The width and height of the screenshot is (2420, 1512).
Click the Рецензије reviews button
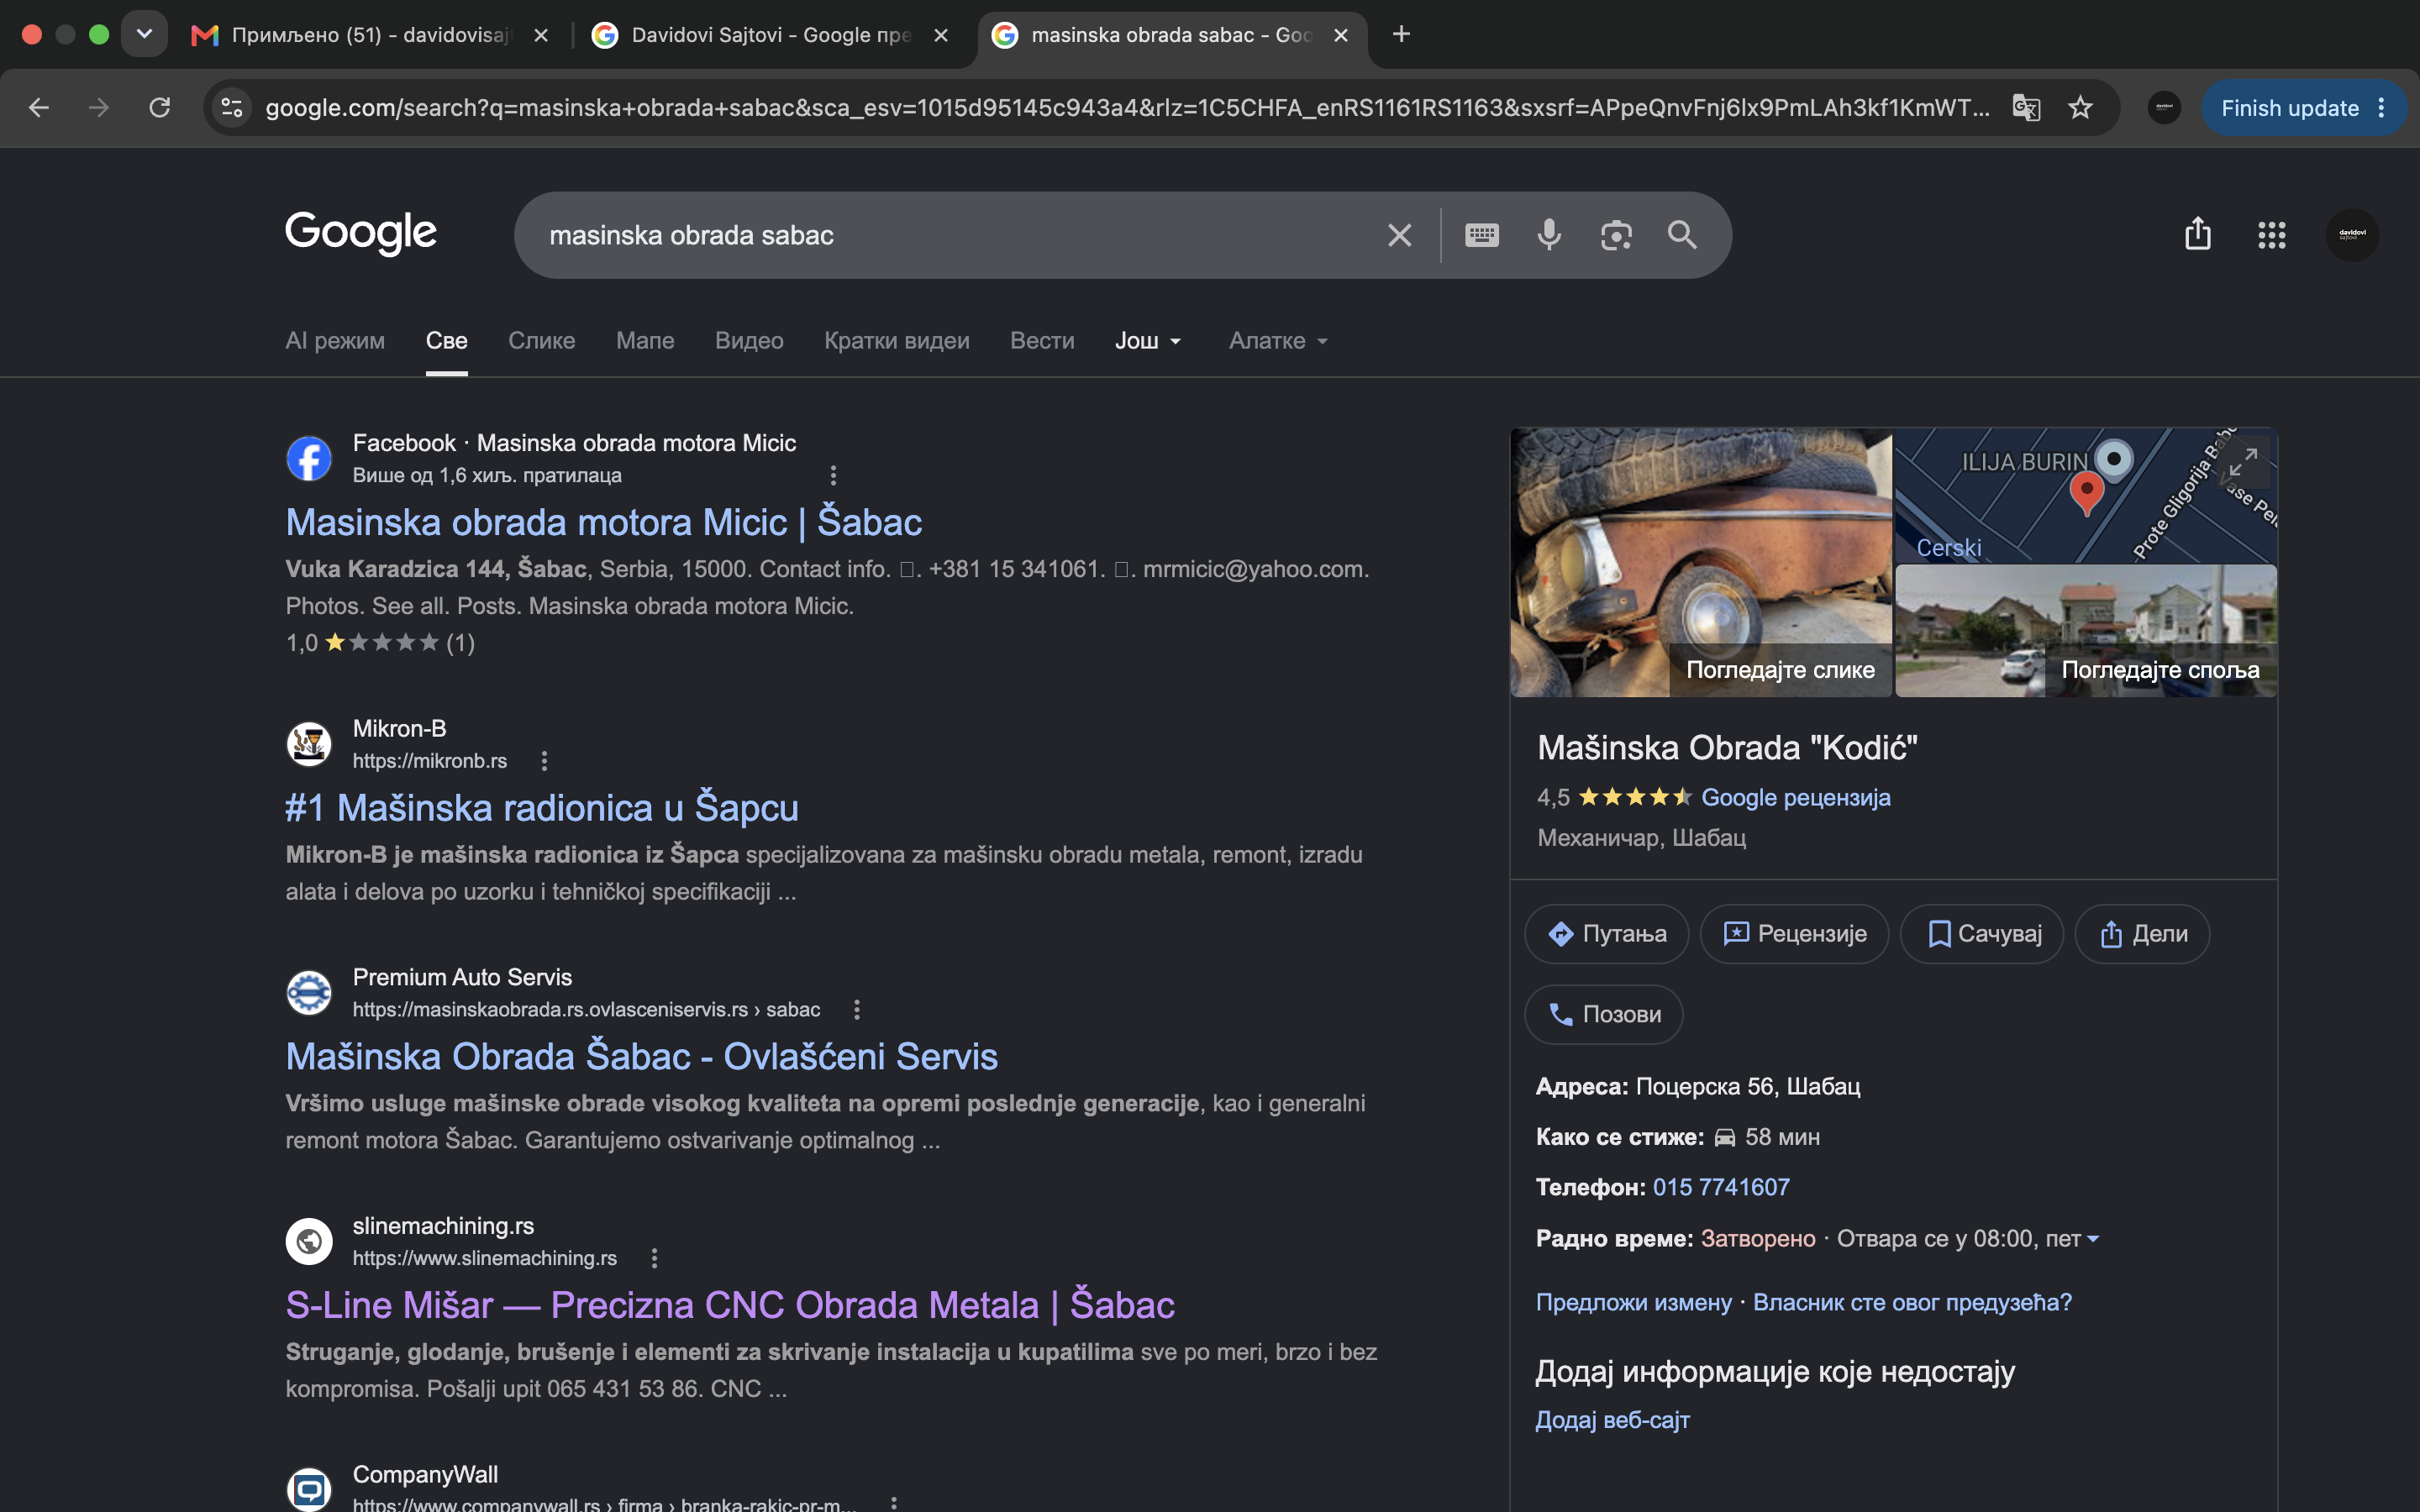[x=1794, y=934]
